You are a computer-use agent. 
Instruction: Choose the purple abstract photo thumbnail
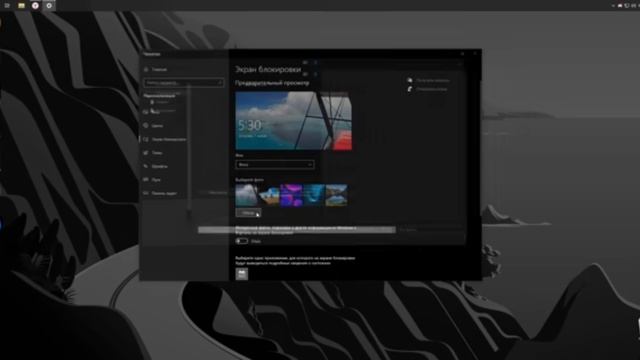tap(291, 195)
